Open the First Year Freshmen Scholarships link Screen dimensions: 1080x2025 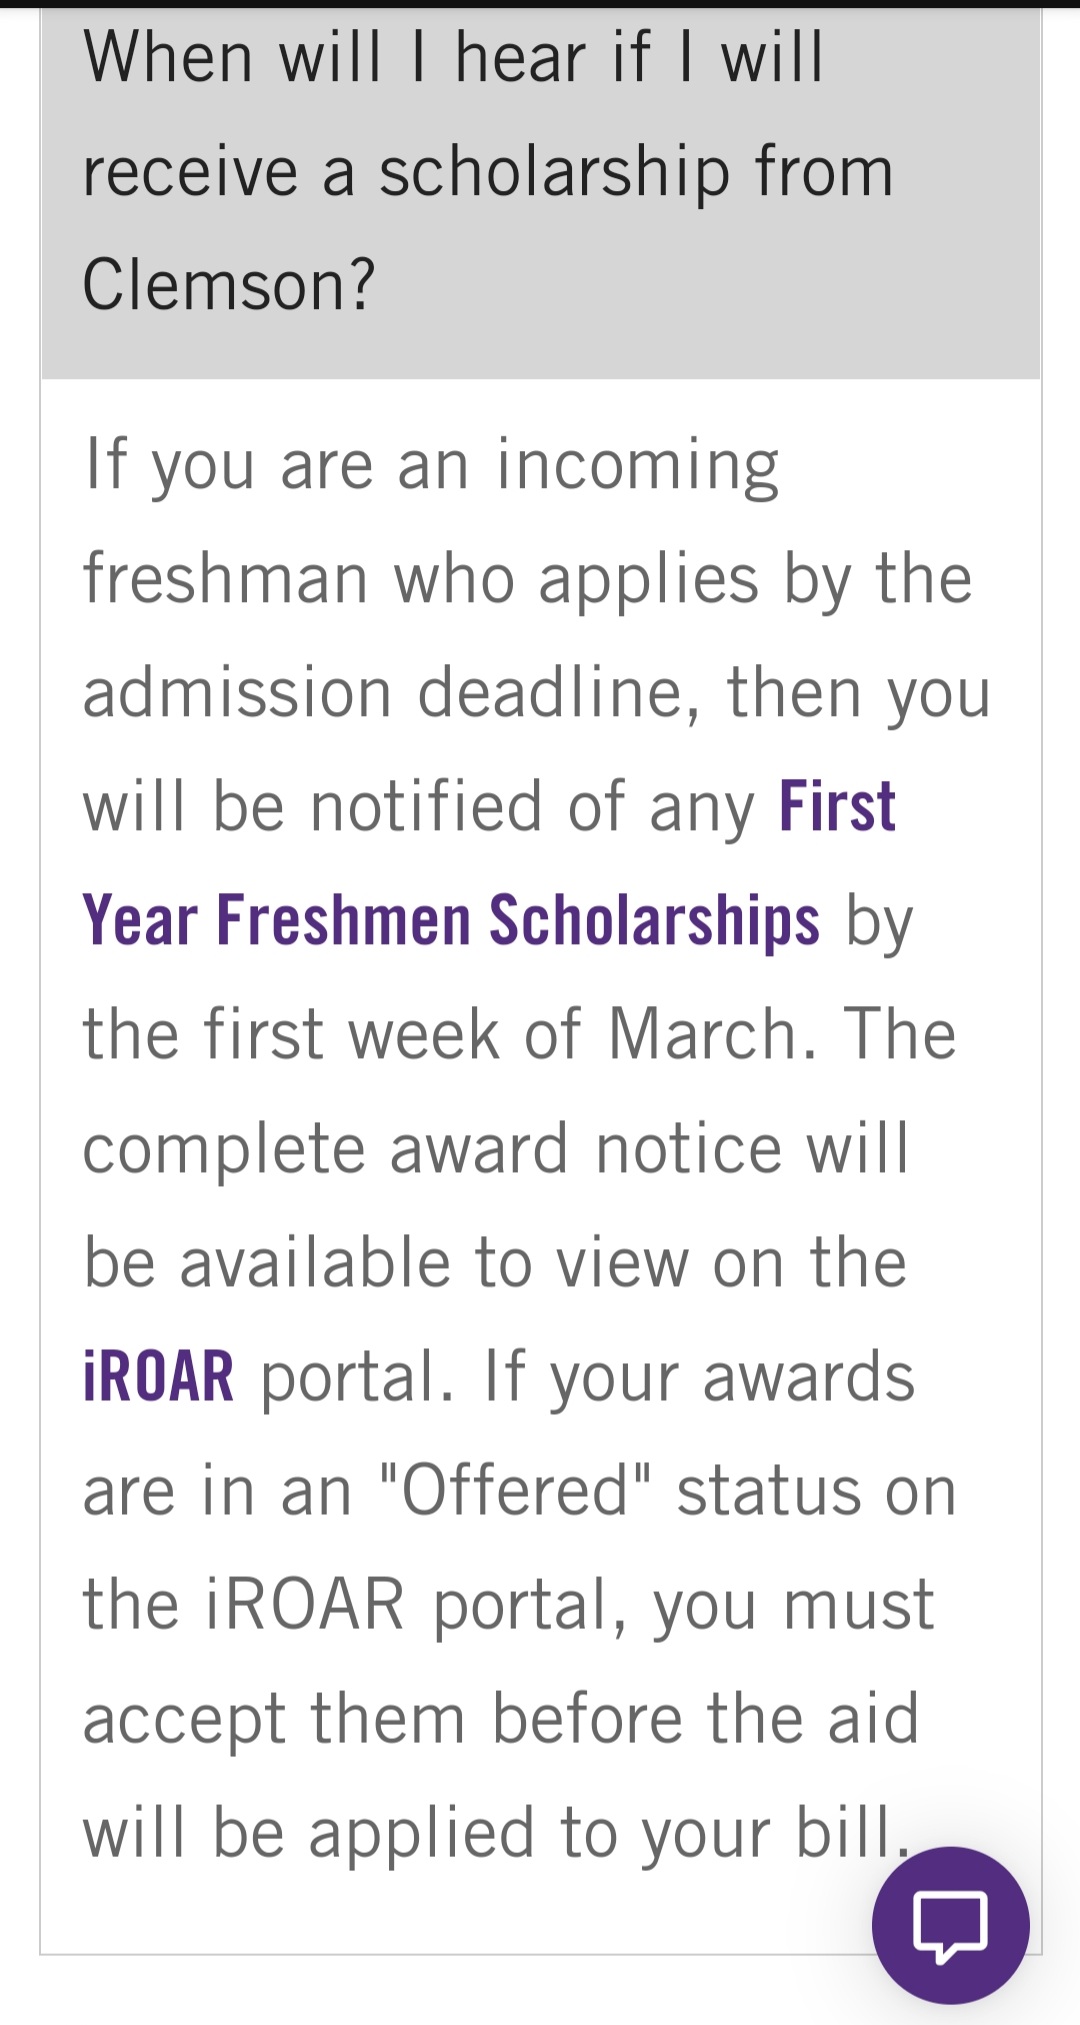450,920
